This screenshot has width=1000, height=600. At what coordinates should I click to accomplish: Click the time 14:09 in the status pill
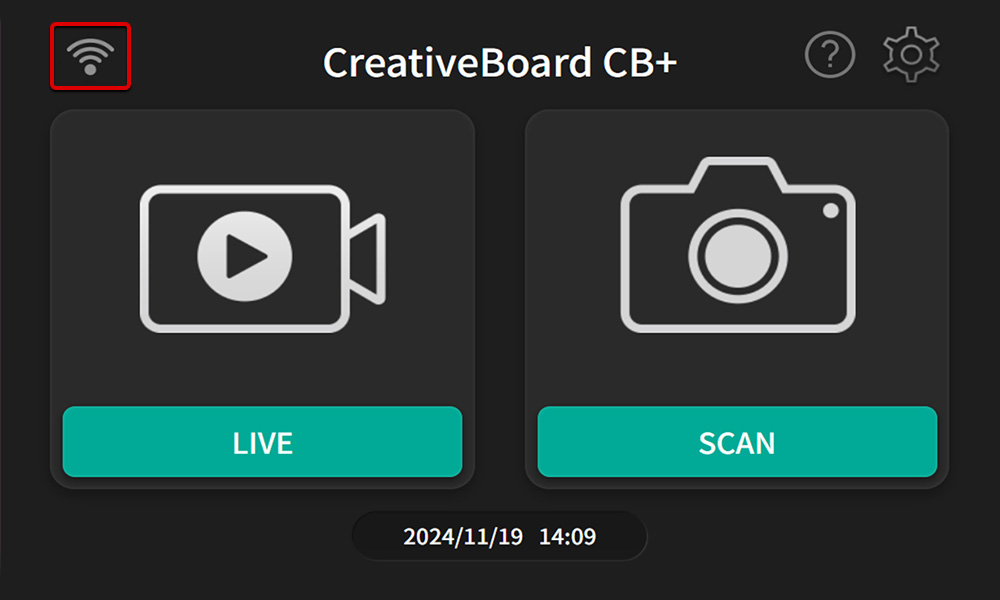tap(568, 536)
